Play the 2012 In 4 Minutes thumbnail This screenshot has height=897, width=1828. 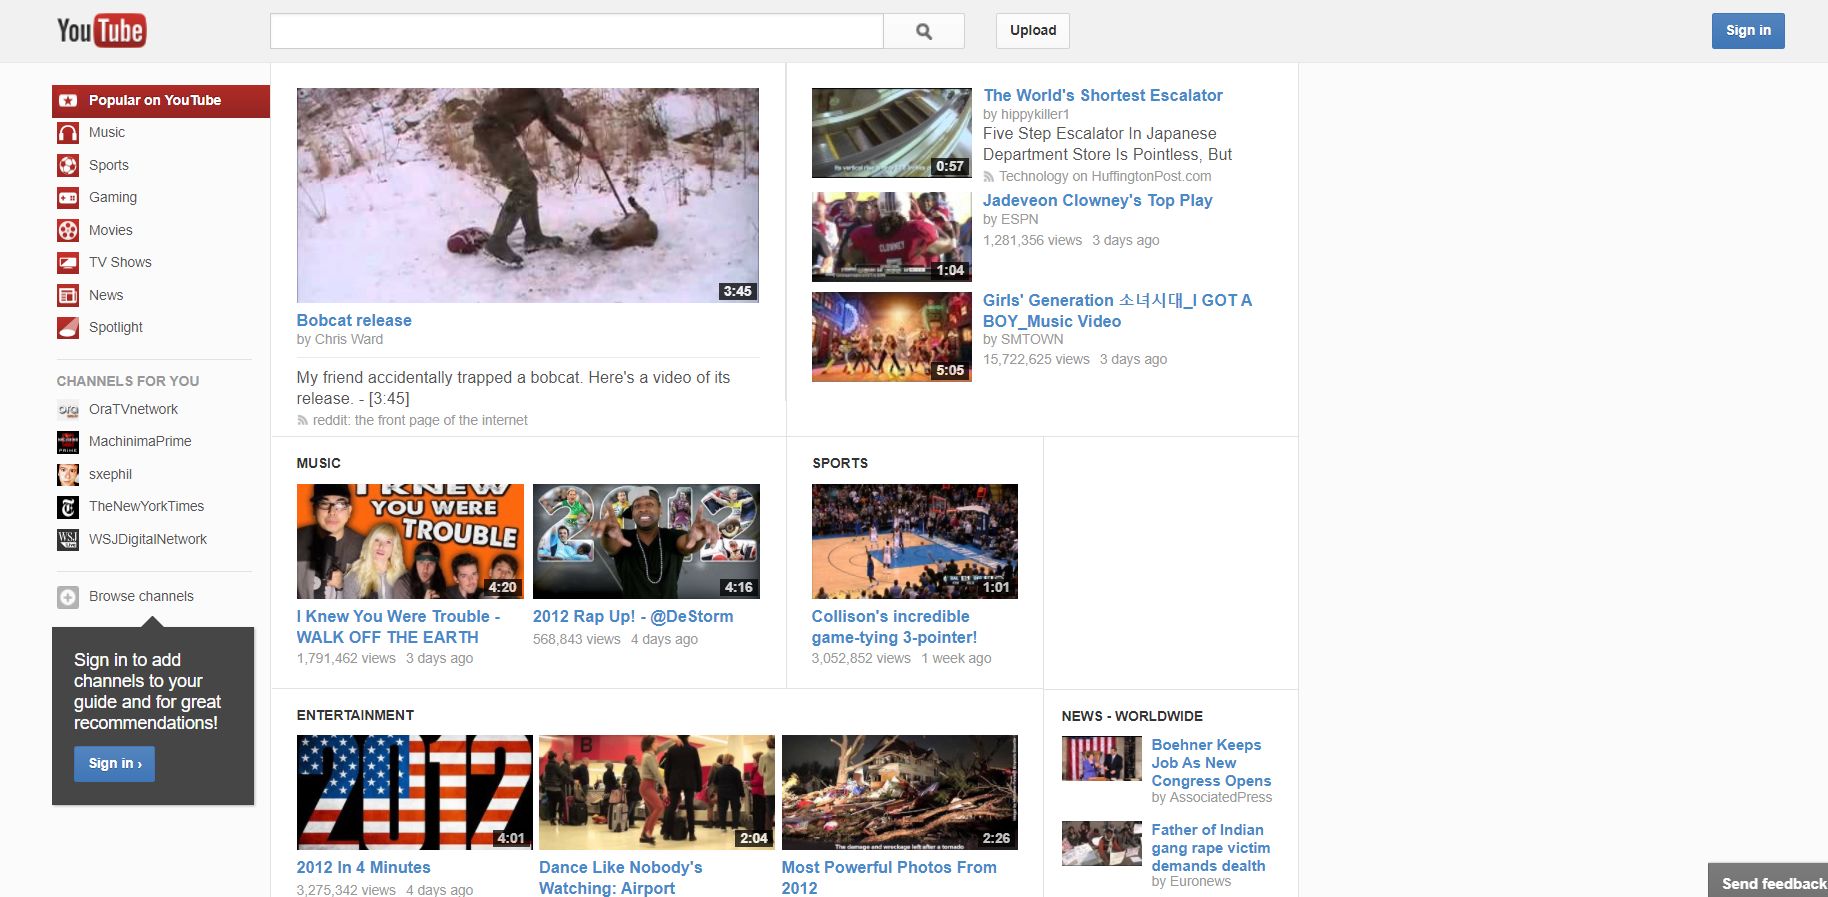[415, 793]
